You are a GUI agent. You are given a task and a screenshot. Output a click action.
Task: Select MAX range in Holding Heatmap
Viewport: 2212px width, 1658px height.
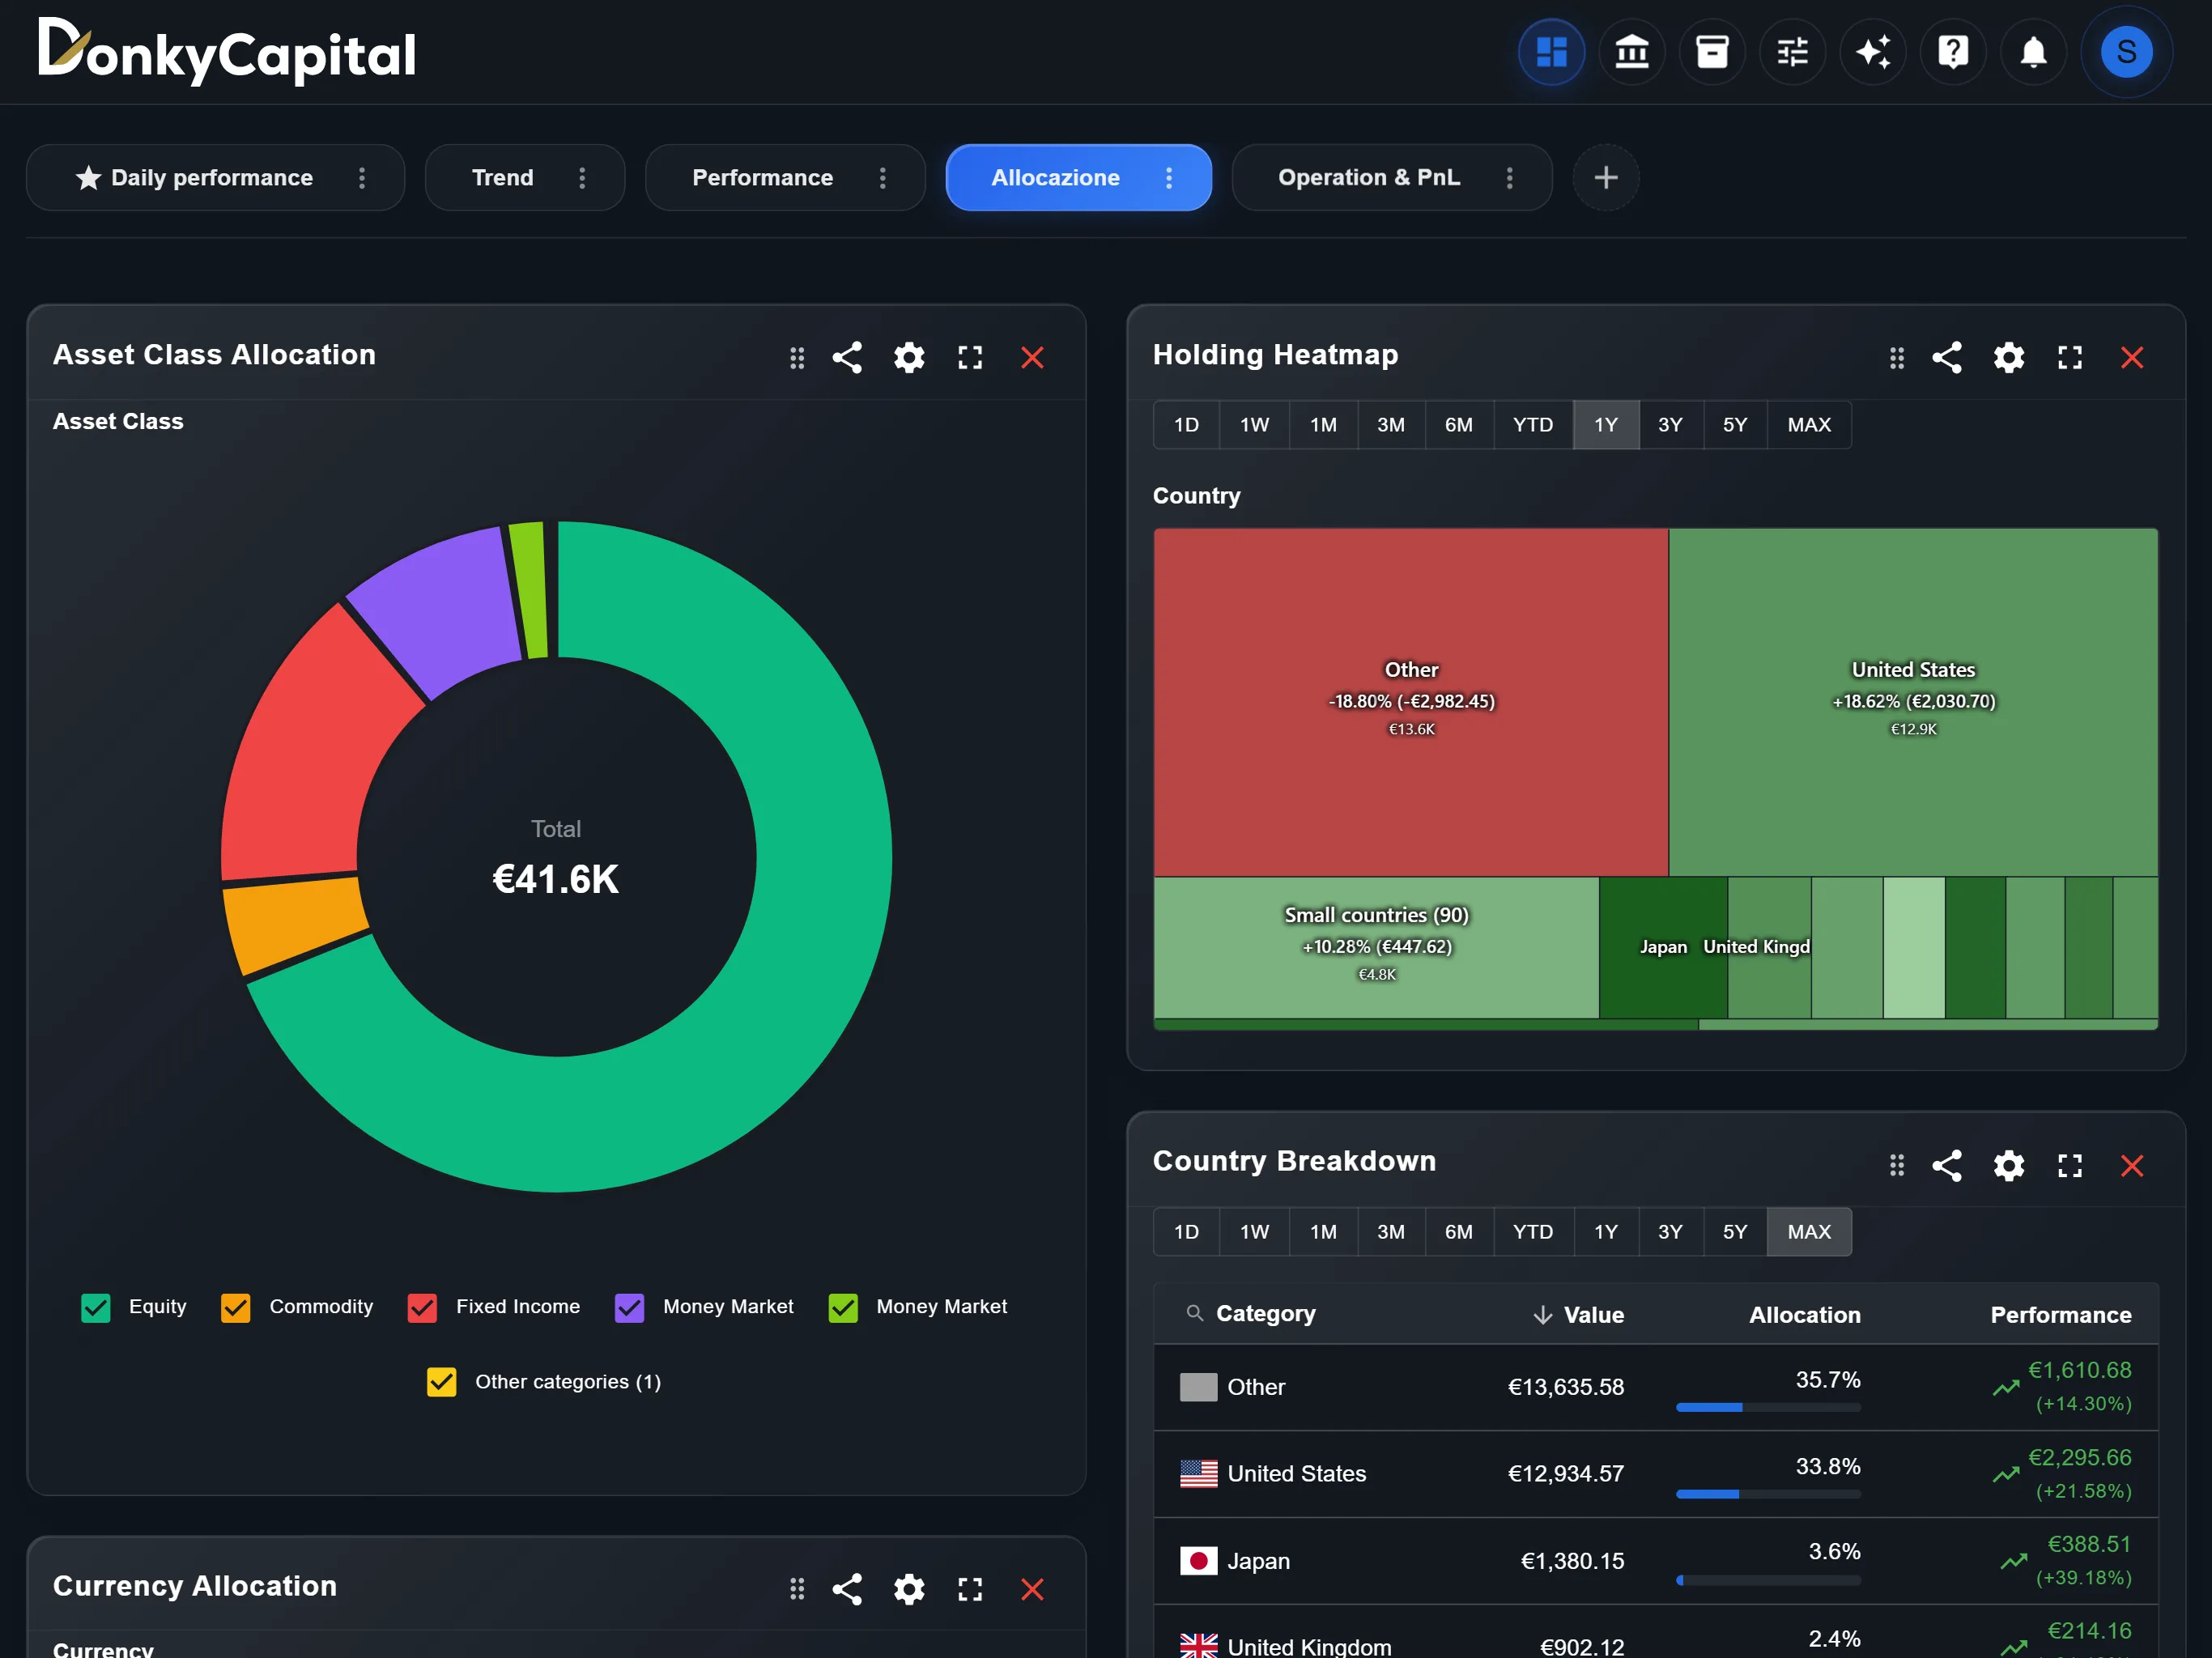pyautogui.click(x=1808, y=425)
